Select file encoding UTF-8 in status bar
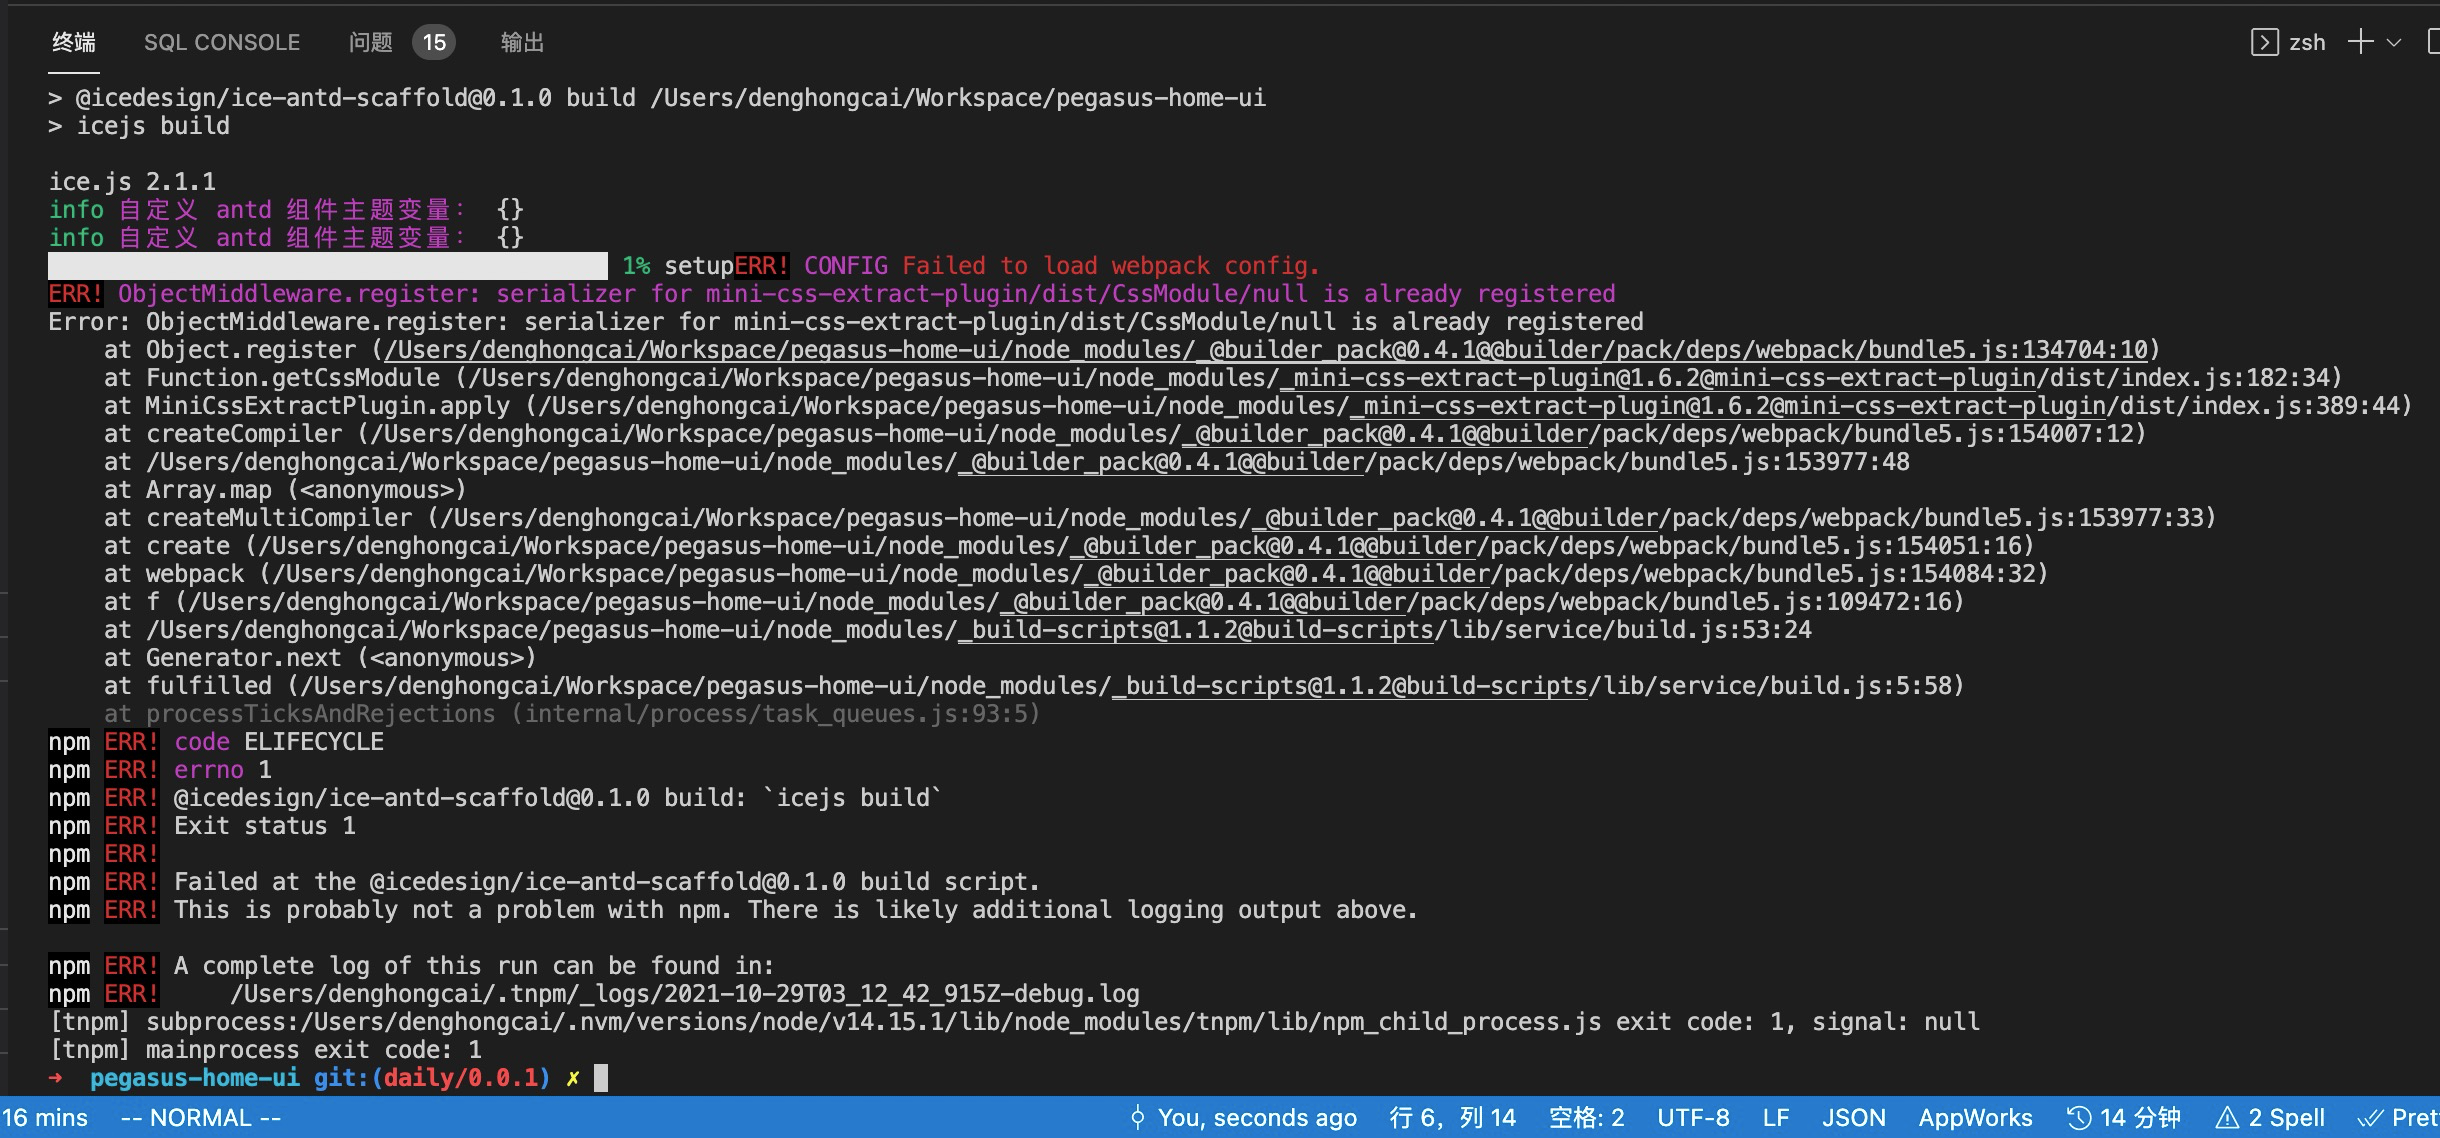Screen dimensions: 2440x1138 (x=1693, y=1117)
